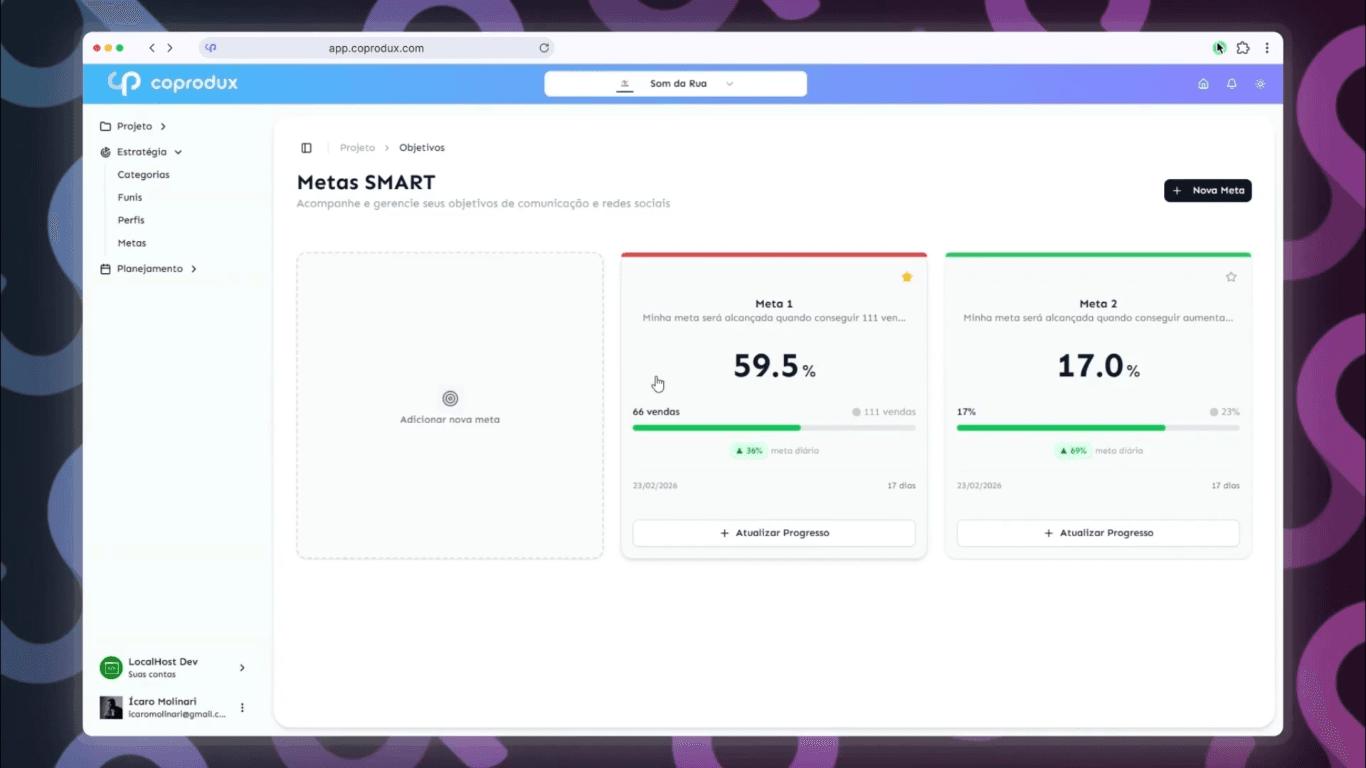Click the LocalHost Dev green account icon

tap(111, 668)
